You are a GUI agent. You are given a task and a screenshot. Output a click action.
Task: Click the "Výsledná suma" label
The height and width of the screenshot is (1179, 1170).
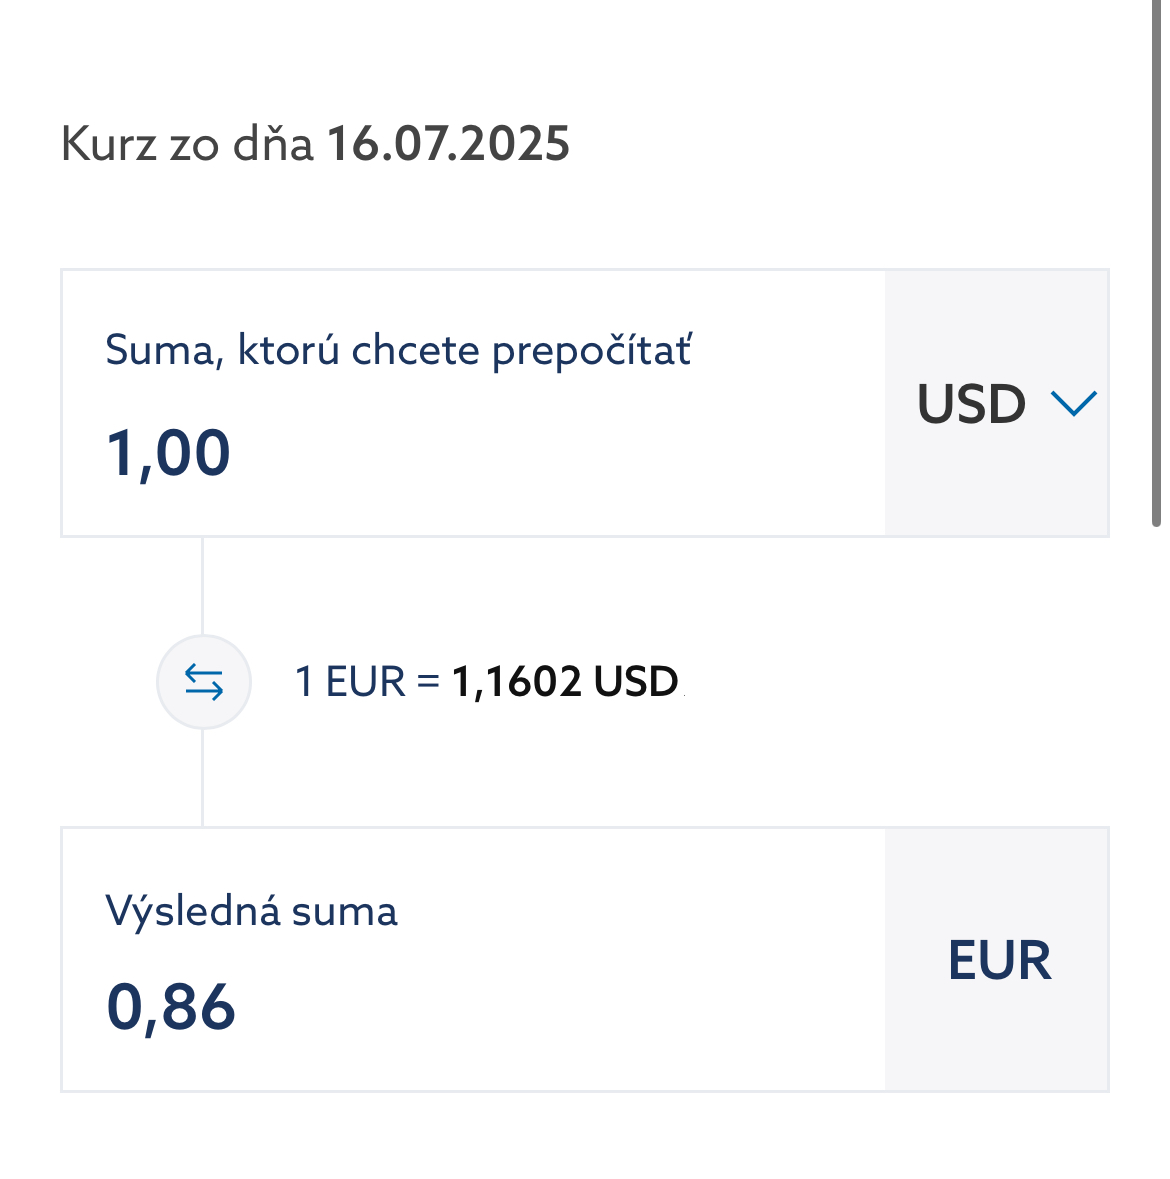pos(251,911)
